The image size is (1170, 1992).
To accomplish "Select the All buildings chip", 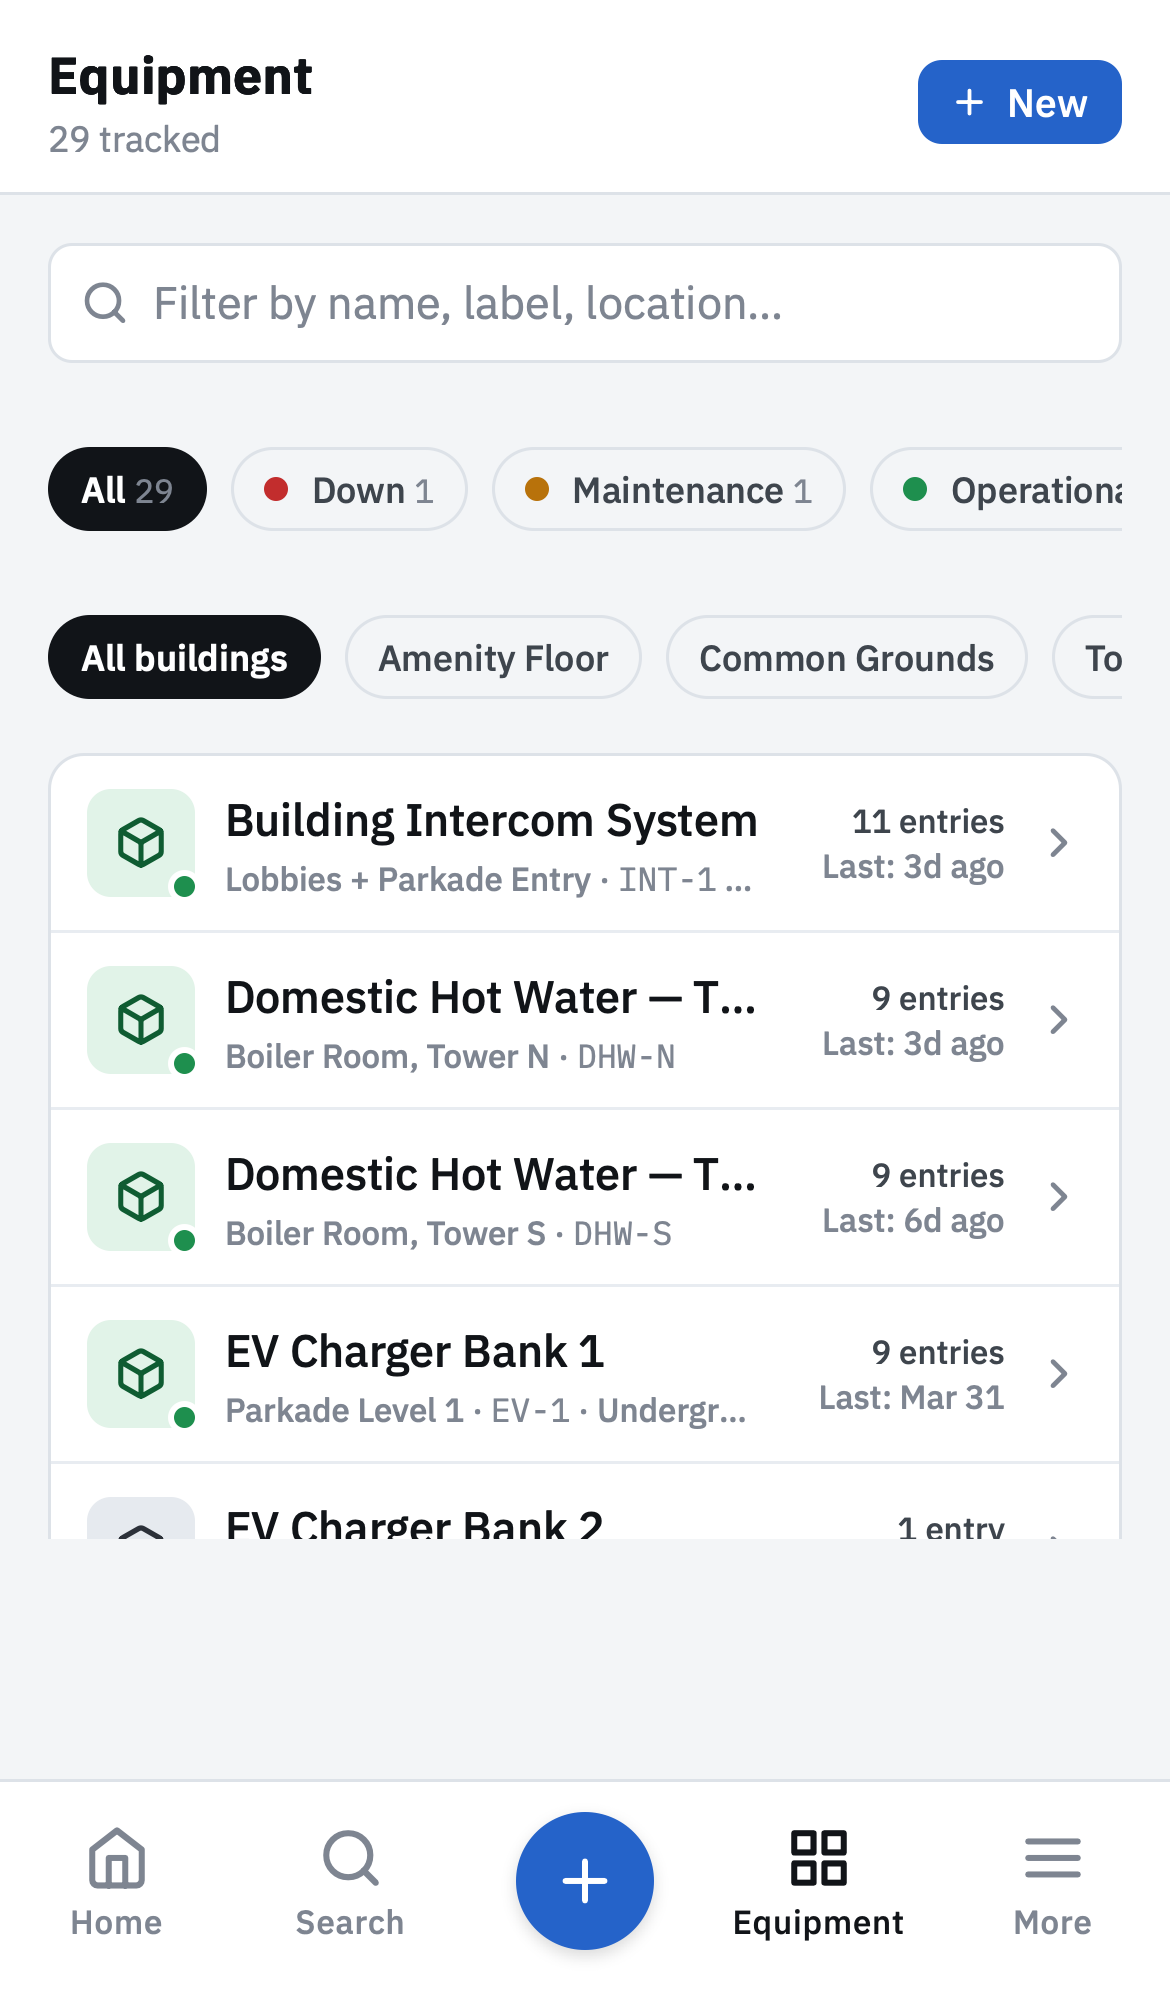I will coord(184,657).
